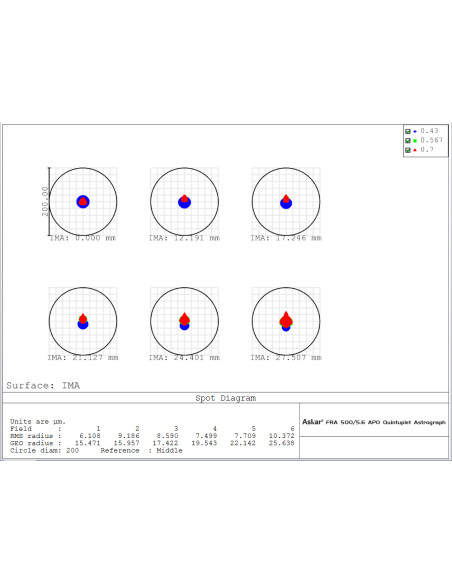The width and height of the screenshot is (452, 584).
Task: Click the Spot Diagram title bar
Action: pos(226,398)
